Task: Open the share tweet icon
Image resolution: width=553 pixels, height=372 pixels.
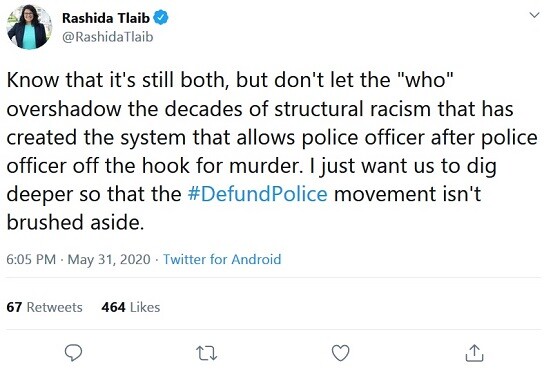Action: (474, 353)
